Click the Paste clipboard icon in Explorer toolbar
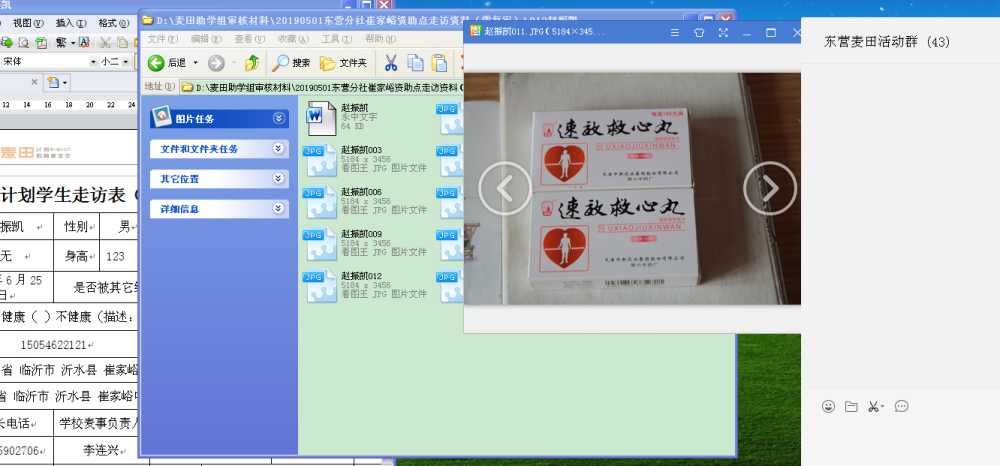 pyautogui.click(x=439, y=62)
